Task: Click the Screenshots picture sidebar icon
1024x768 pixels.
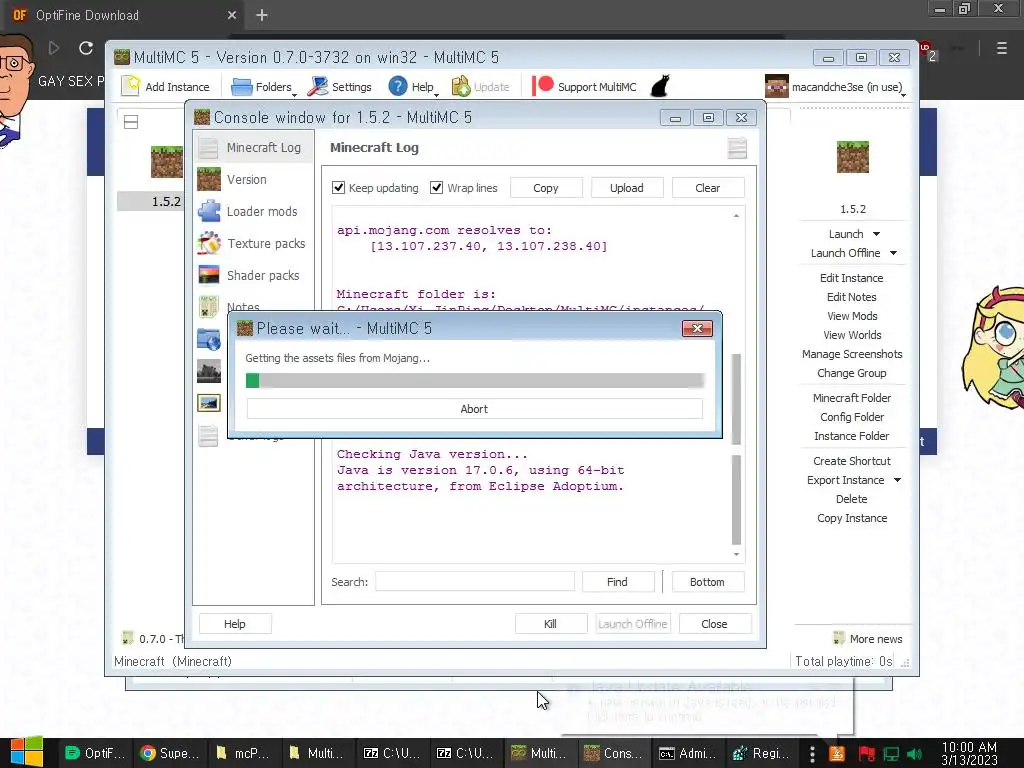Action: point(209,403)
